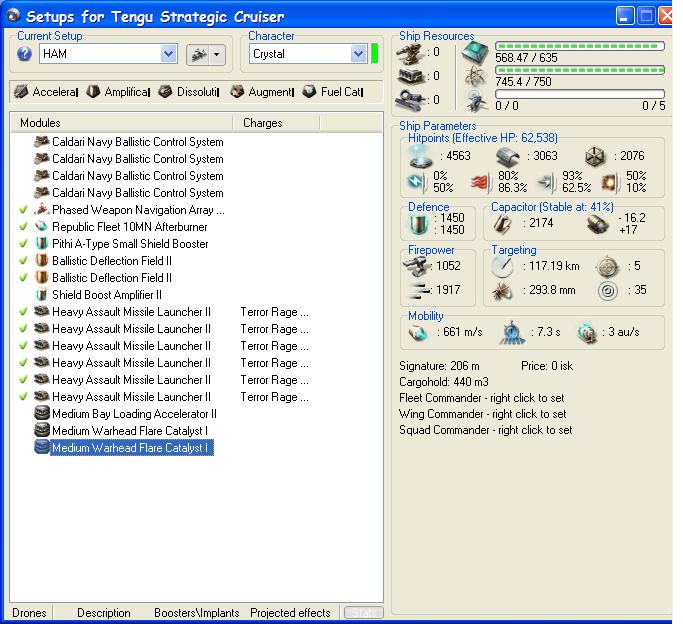
Task: Toggle second Heavy Assault Missile Launcher II checkmark
Action: 24,329
